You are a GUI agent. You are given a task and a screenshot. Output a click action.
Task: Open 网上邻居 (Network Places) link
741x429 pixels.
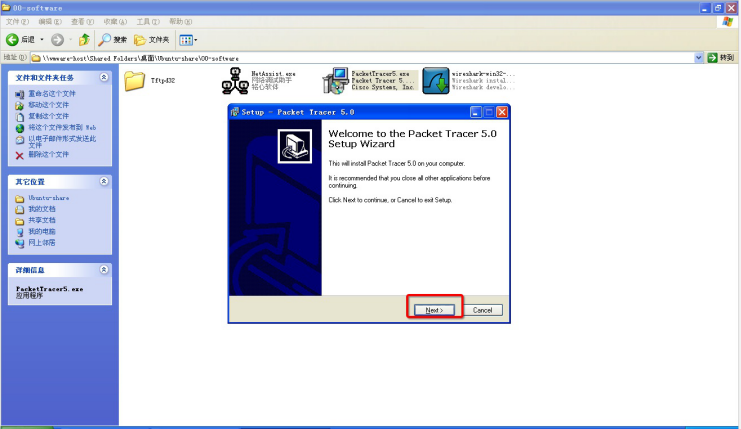[x=42, y=243]
